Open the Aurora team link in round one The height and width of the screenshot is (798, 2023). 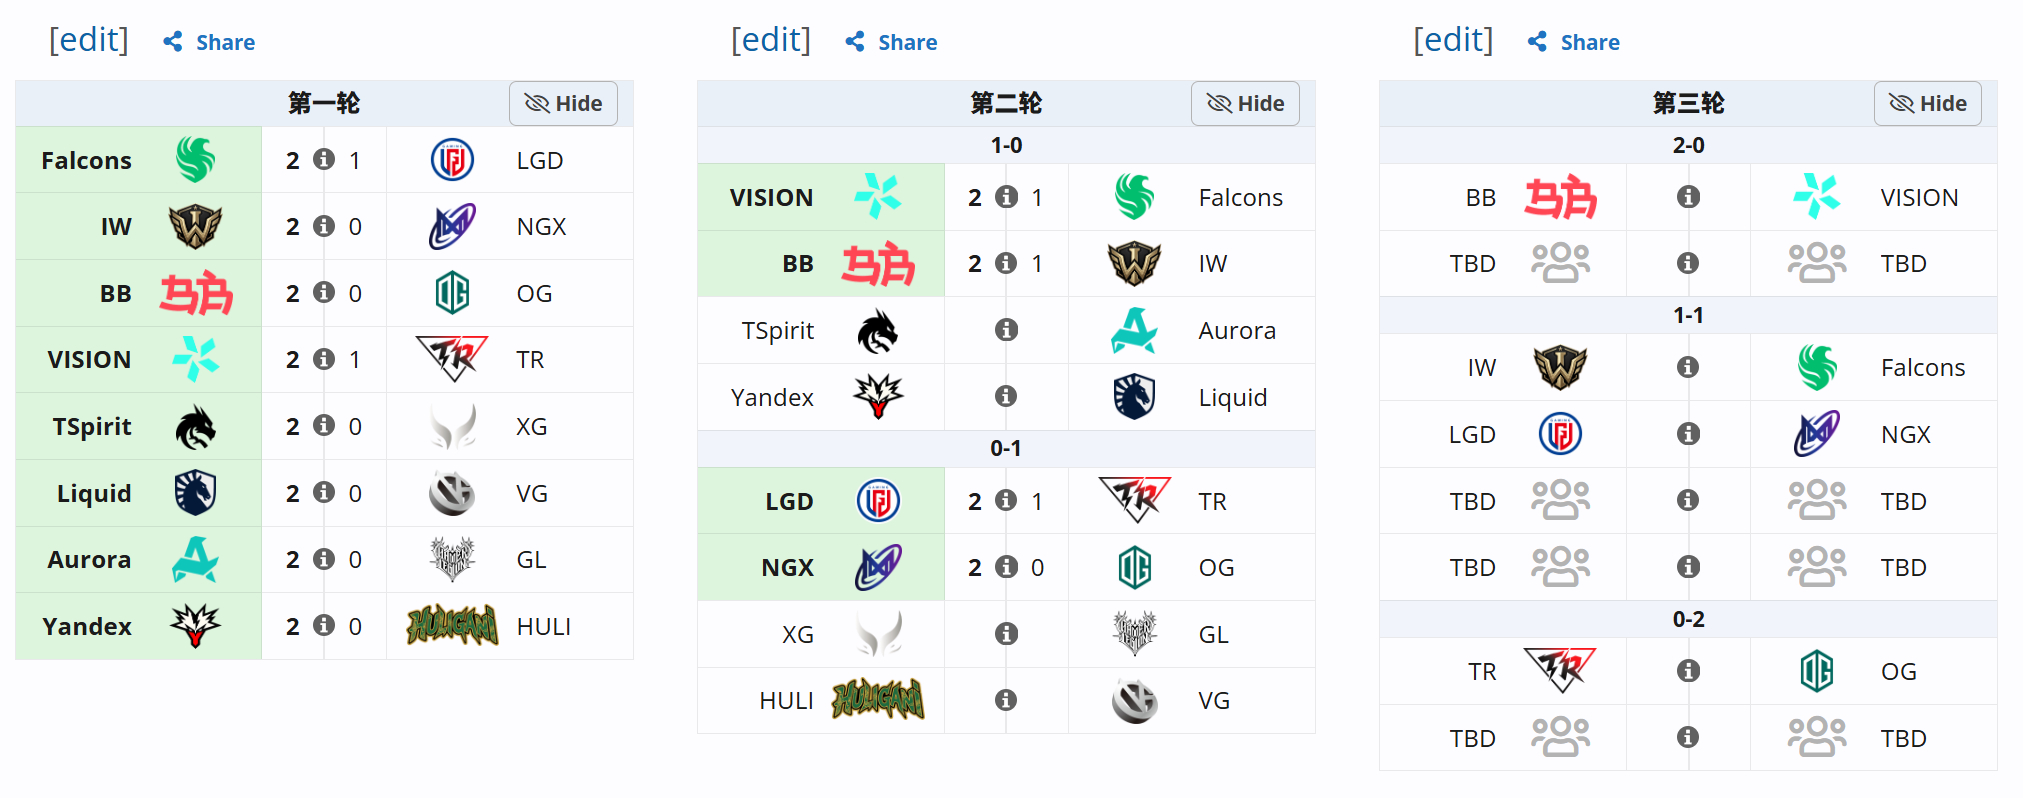point(89,560)
